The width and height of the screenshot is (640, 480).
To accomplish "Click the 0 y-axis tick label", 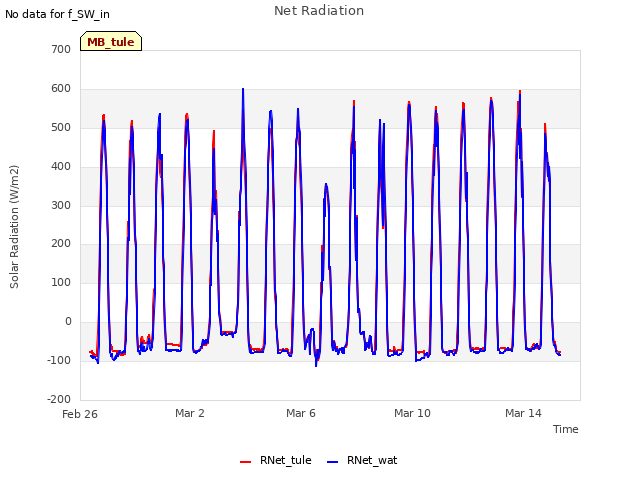I will click(x=68, y=322).
